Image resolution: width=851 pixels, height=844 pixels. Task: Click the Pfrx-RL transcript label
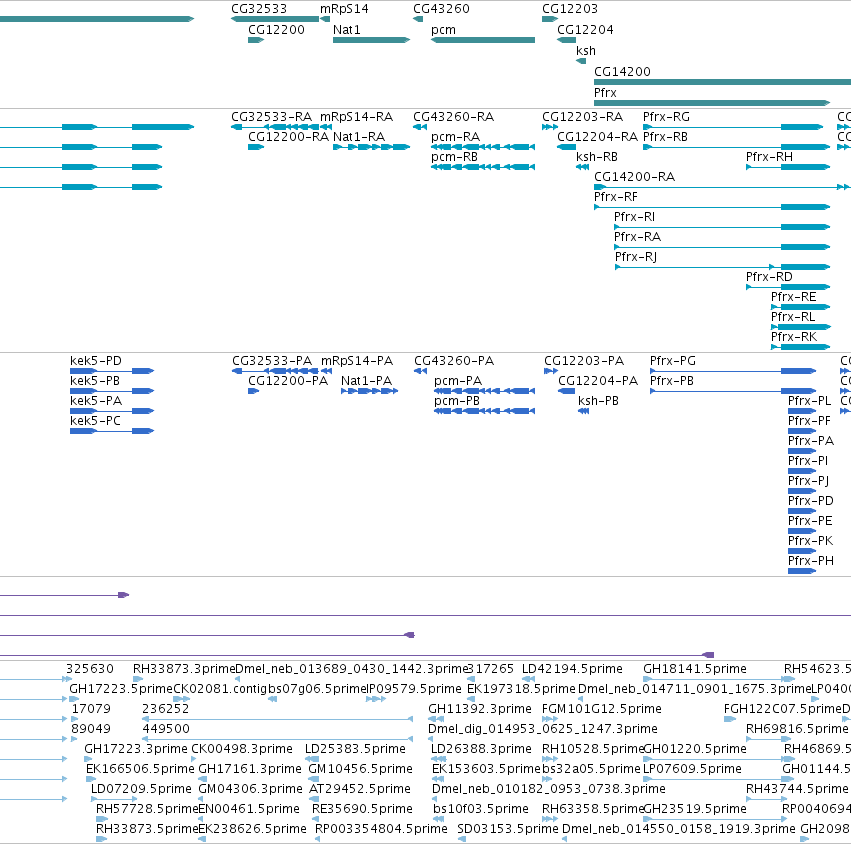(793, 317)
